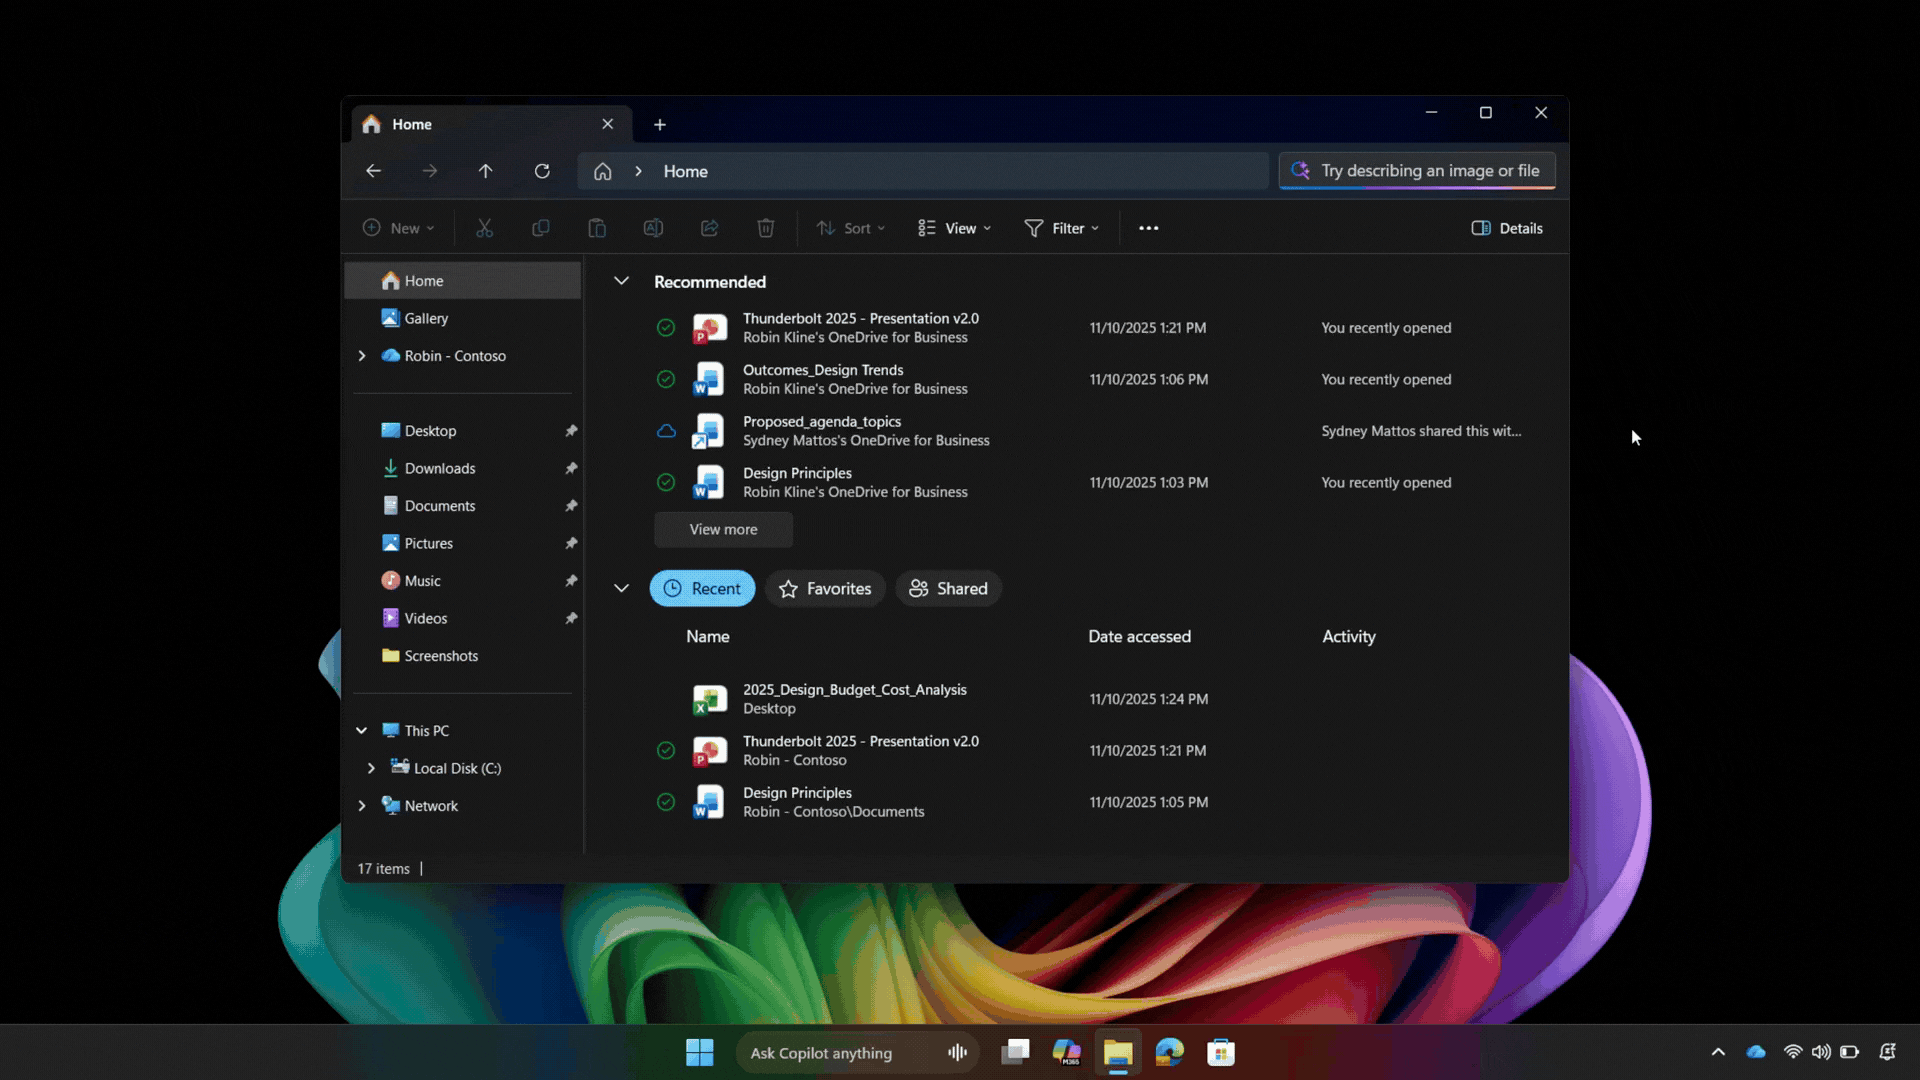Open Desktop in the sidebar

463,431
